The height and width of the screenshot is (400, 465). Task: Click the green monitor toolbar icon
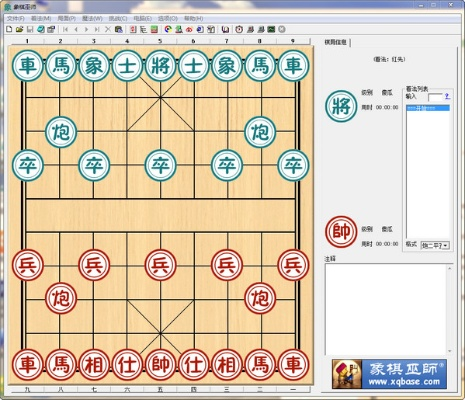pos(271,29)
